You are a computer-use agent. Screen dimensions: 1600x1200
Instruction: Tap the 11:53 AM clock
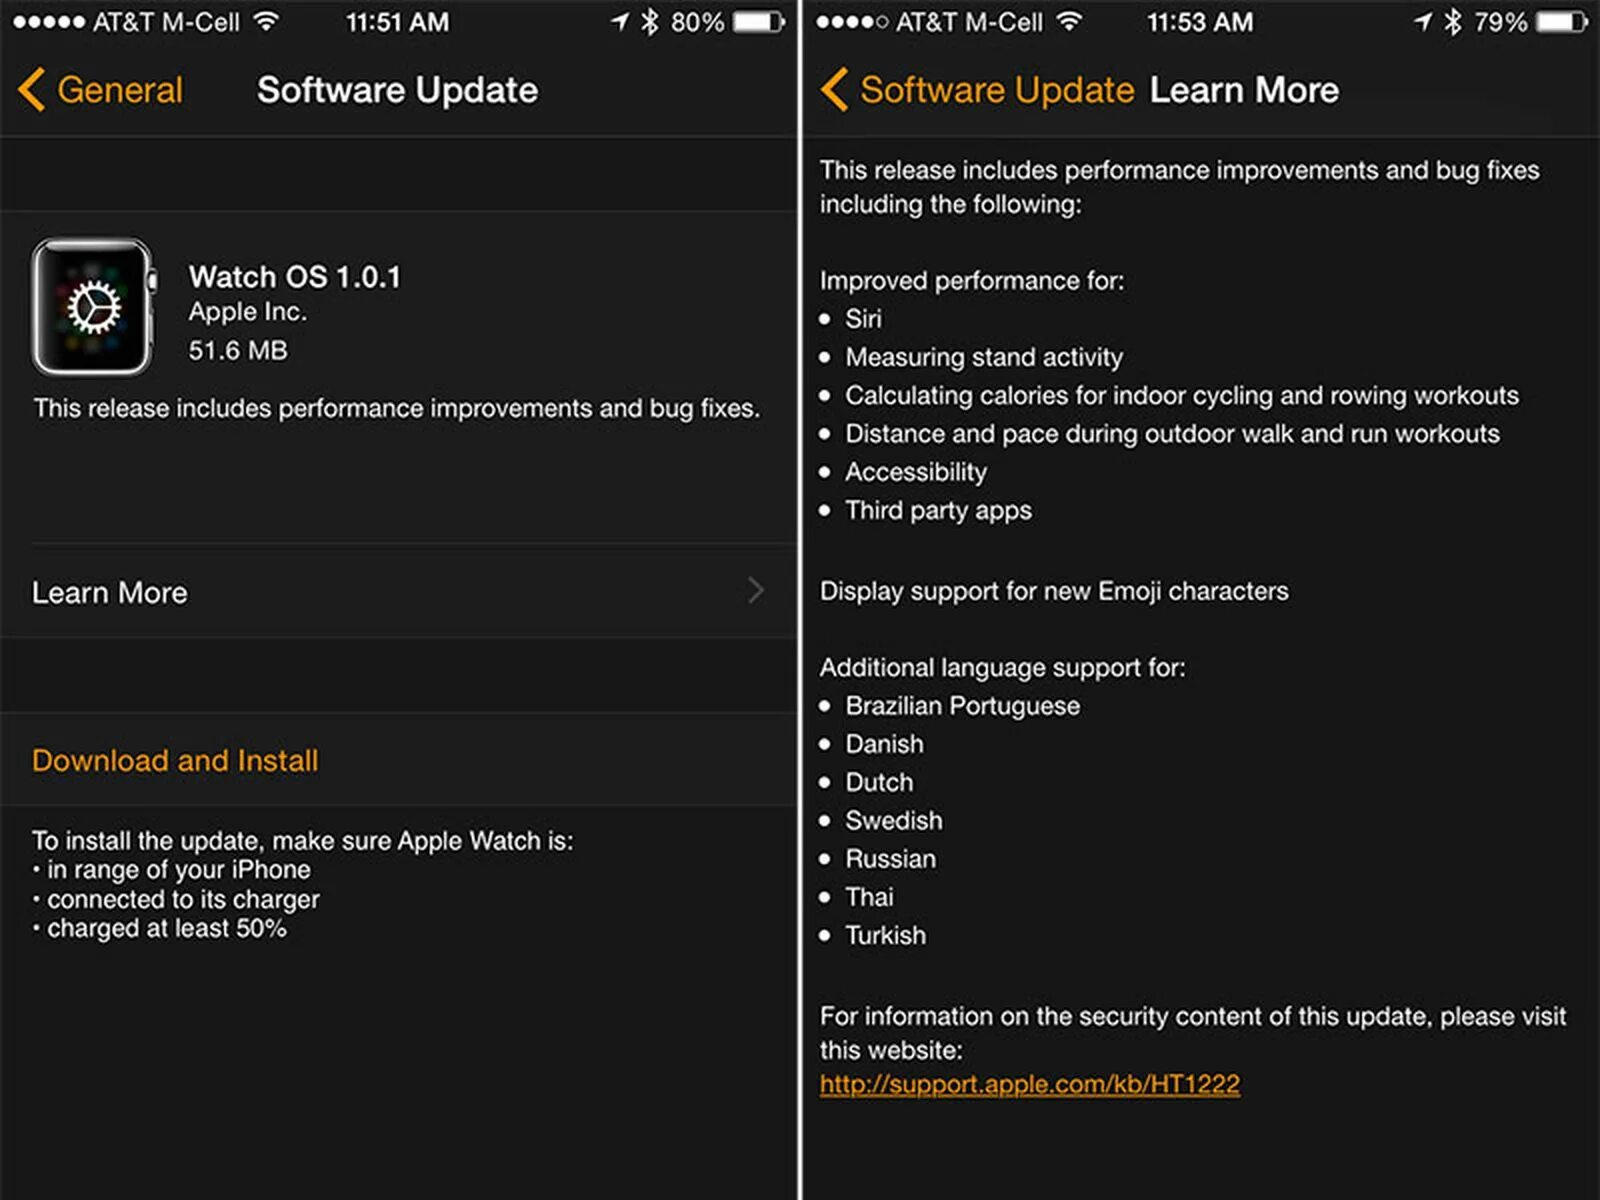click(1200, 22)
